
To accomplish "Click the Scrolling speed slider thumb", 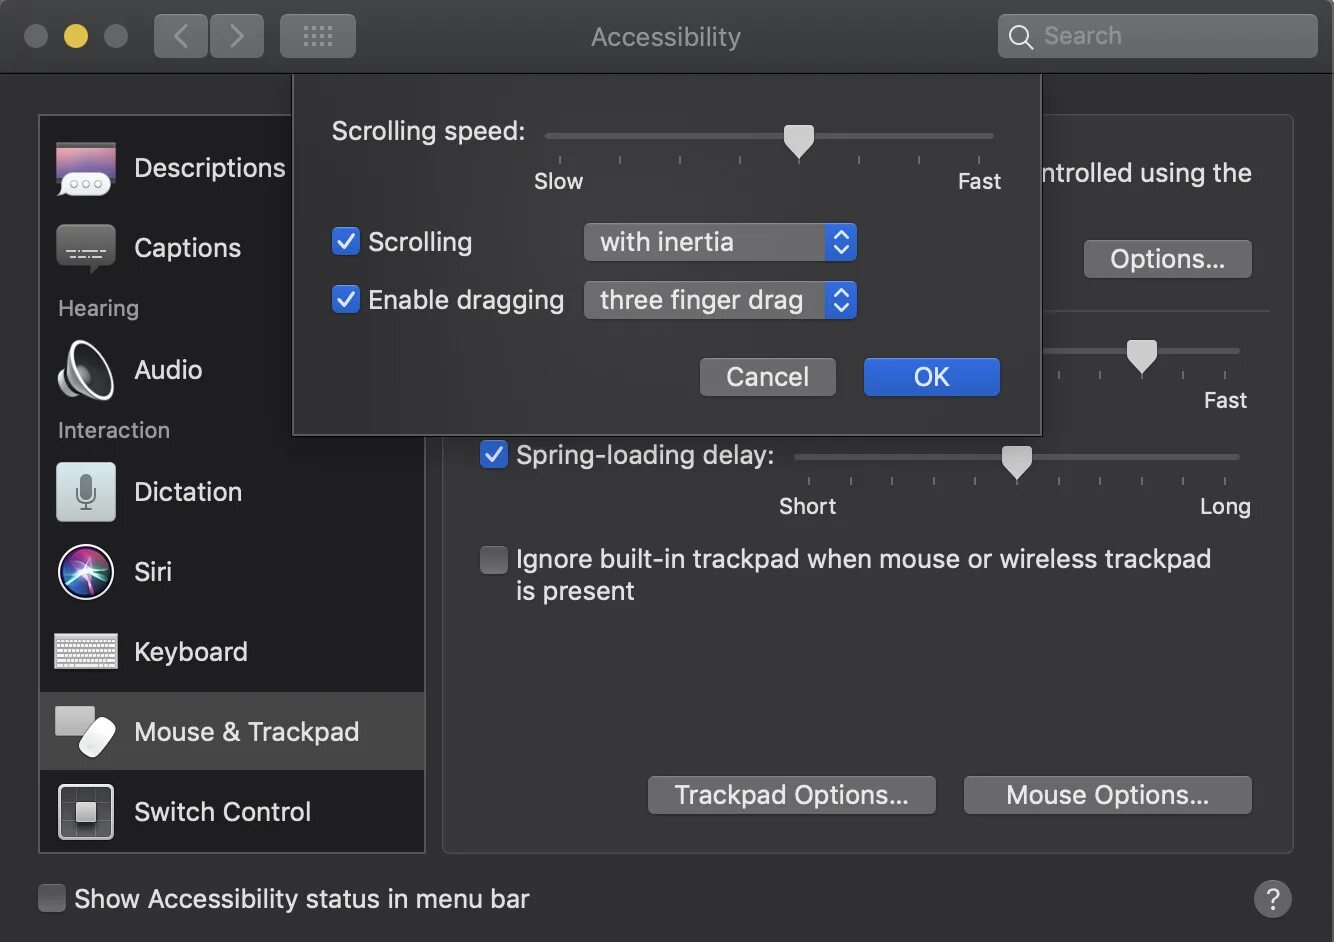I will tap(798, 142).
